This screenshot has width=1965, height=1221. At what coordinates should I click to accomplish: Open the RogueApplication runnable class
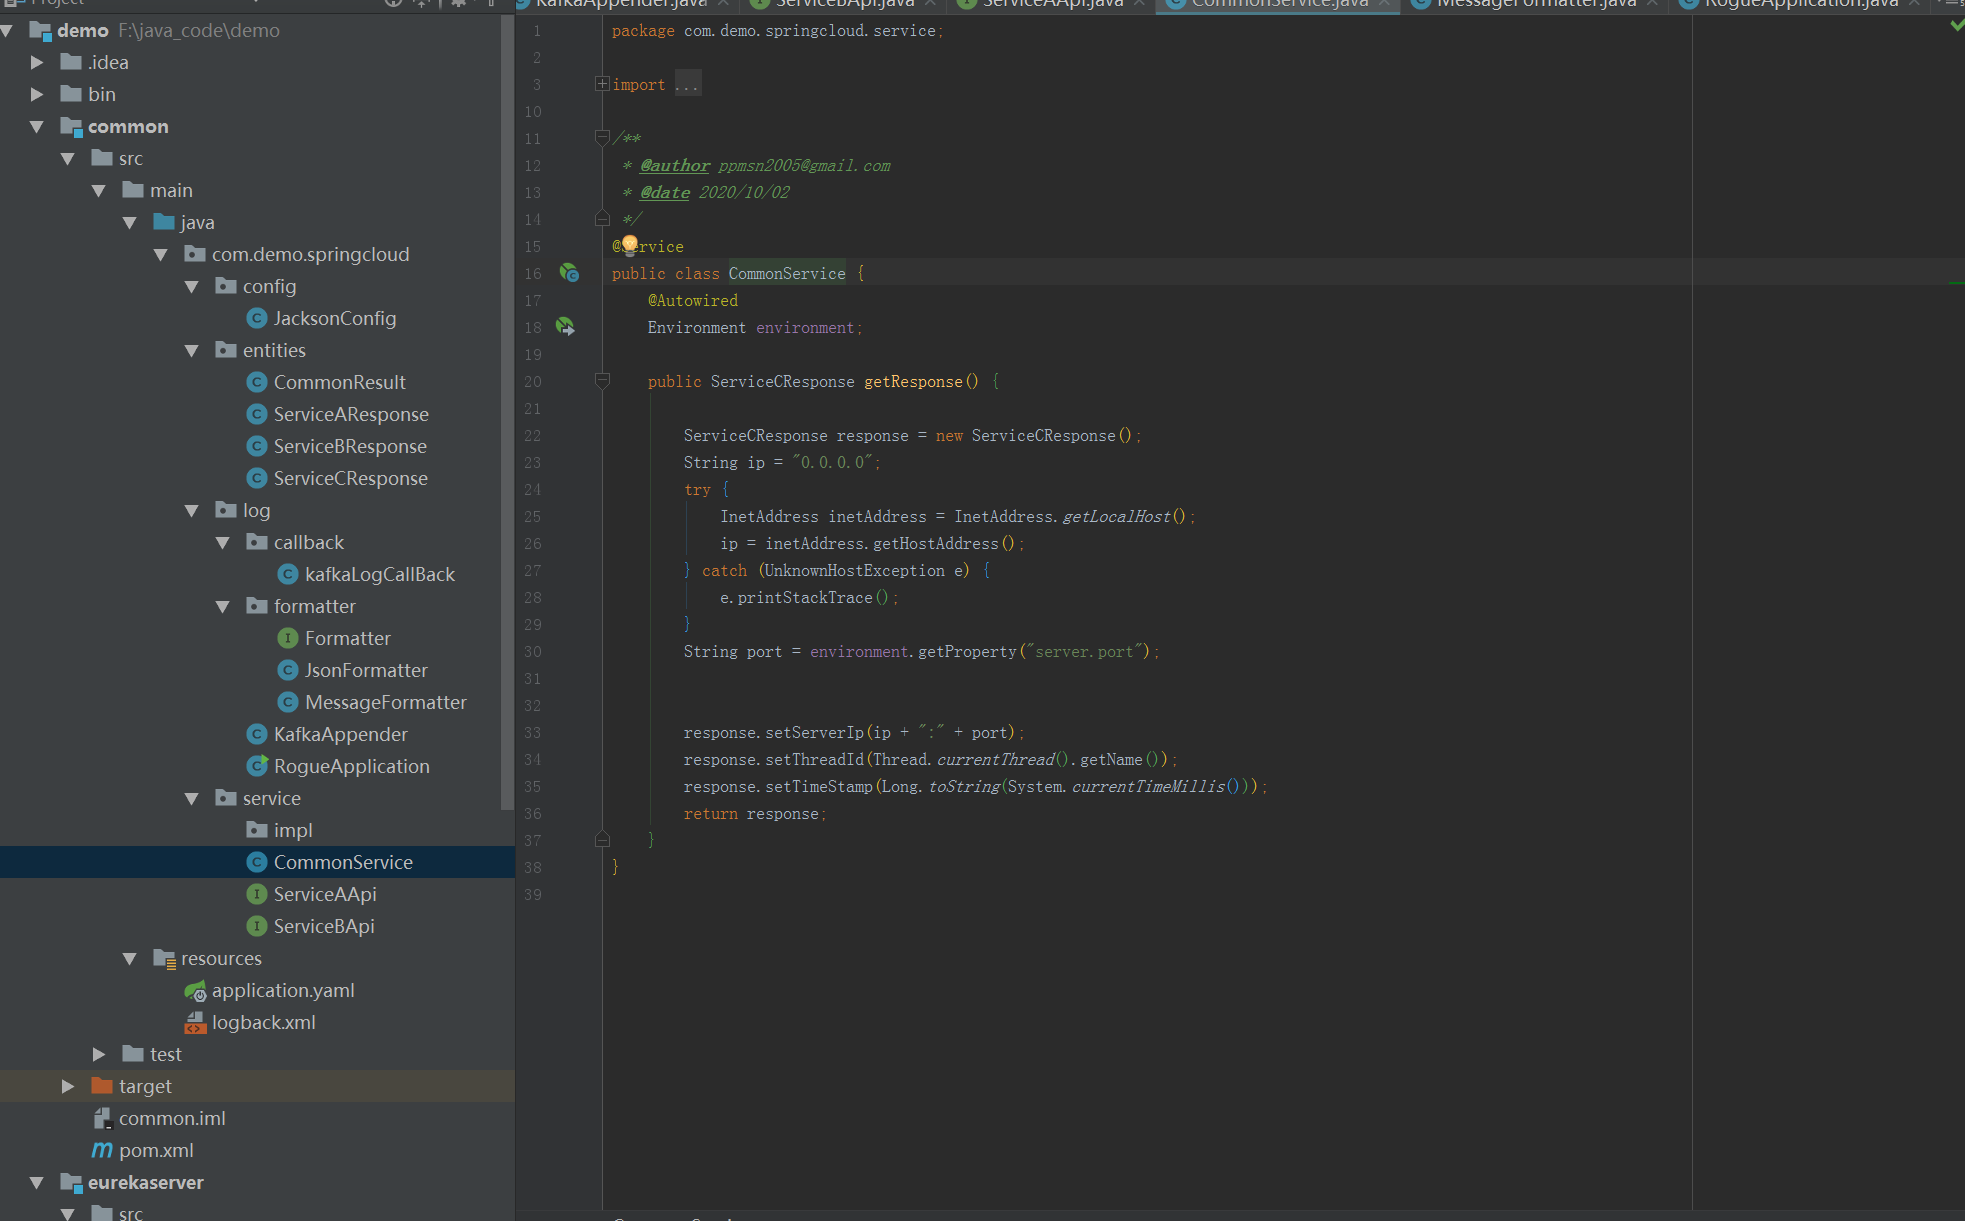(351, 766)
